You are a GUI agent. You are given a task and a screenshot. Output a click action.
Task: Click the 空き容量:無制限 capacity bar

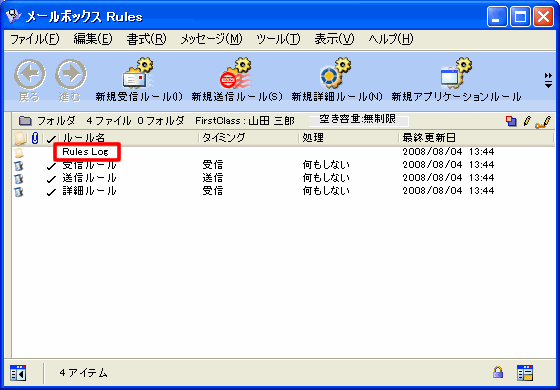pyautogui.click(x=358, y=120)
